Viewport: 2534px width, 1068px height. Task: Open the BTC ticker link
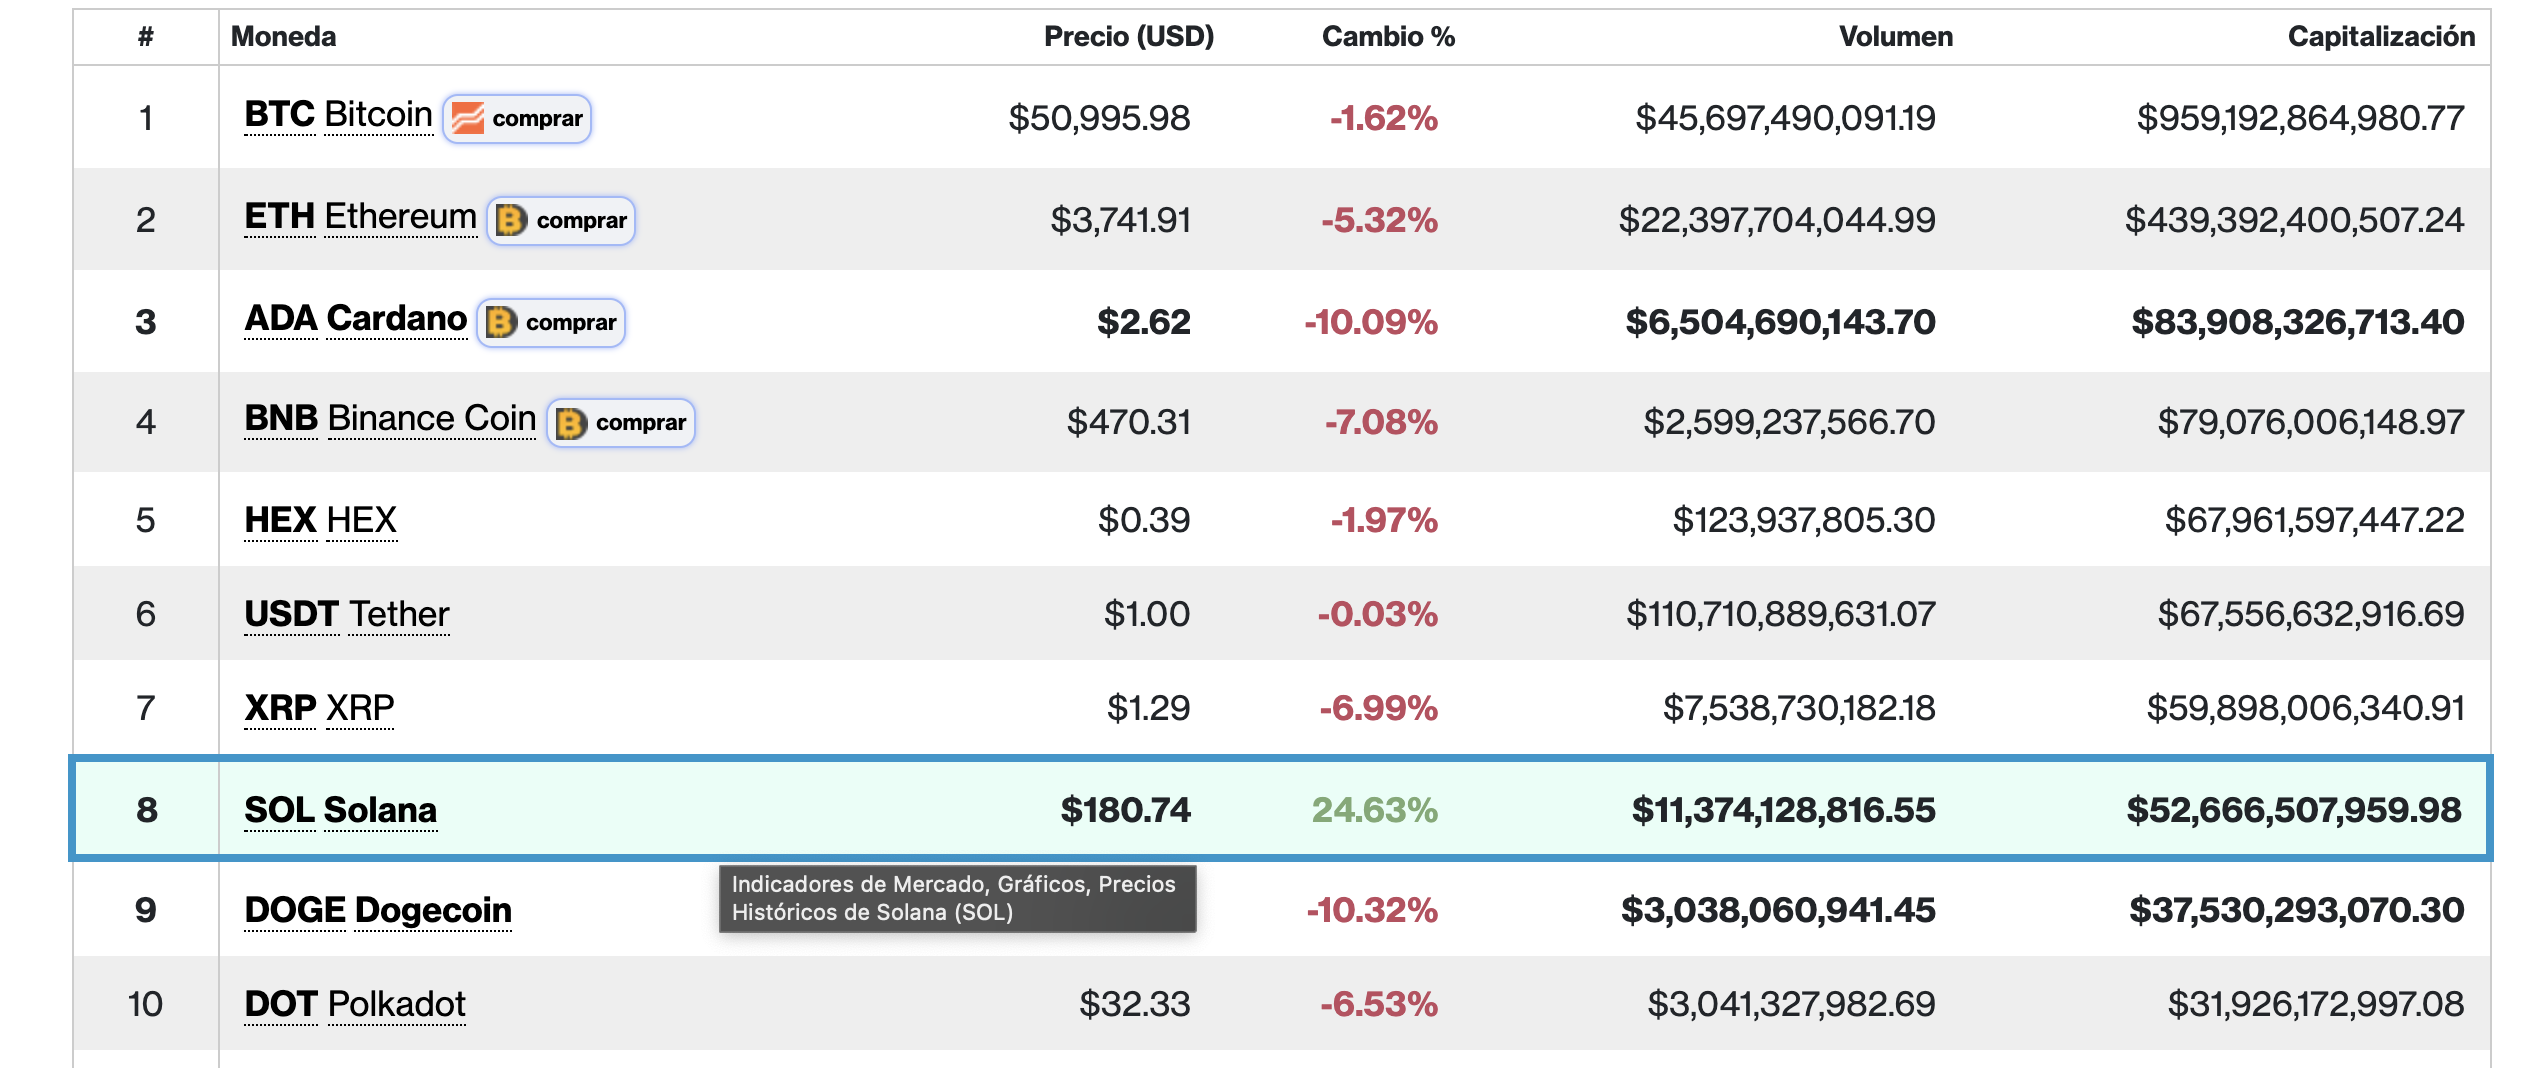point(280,115)
